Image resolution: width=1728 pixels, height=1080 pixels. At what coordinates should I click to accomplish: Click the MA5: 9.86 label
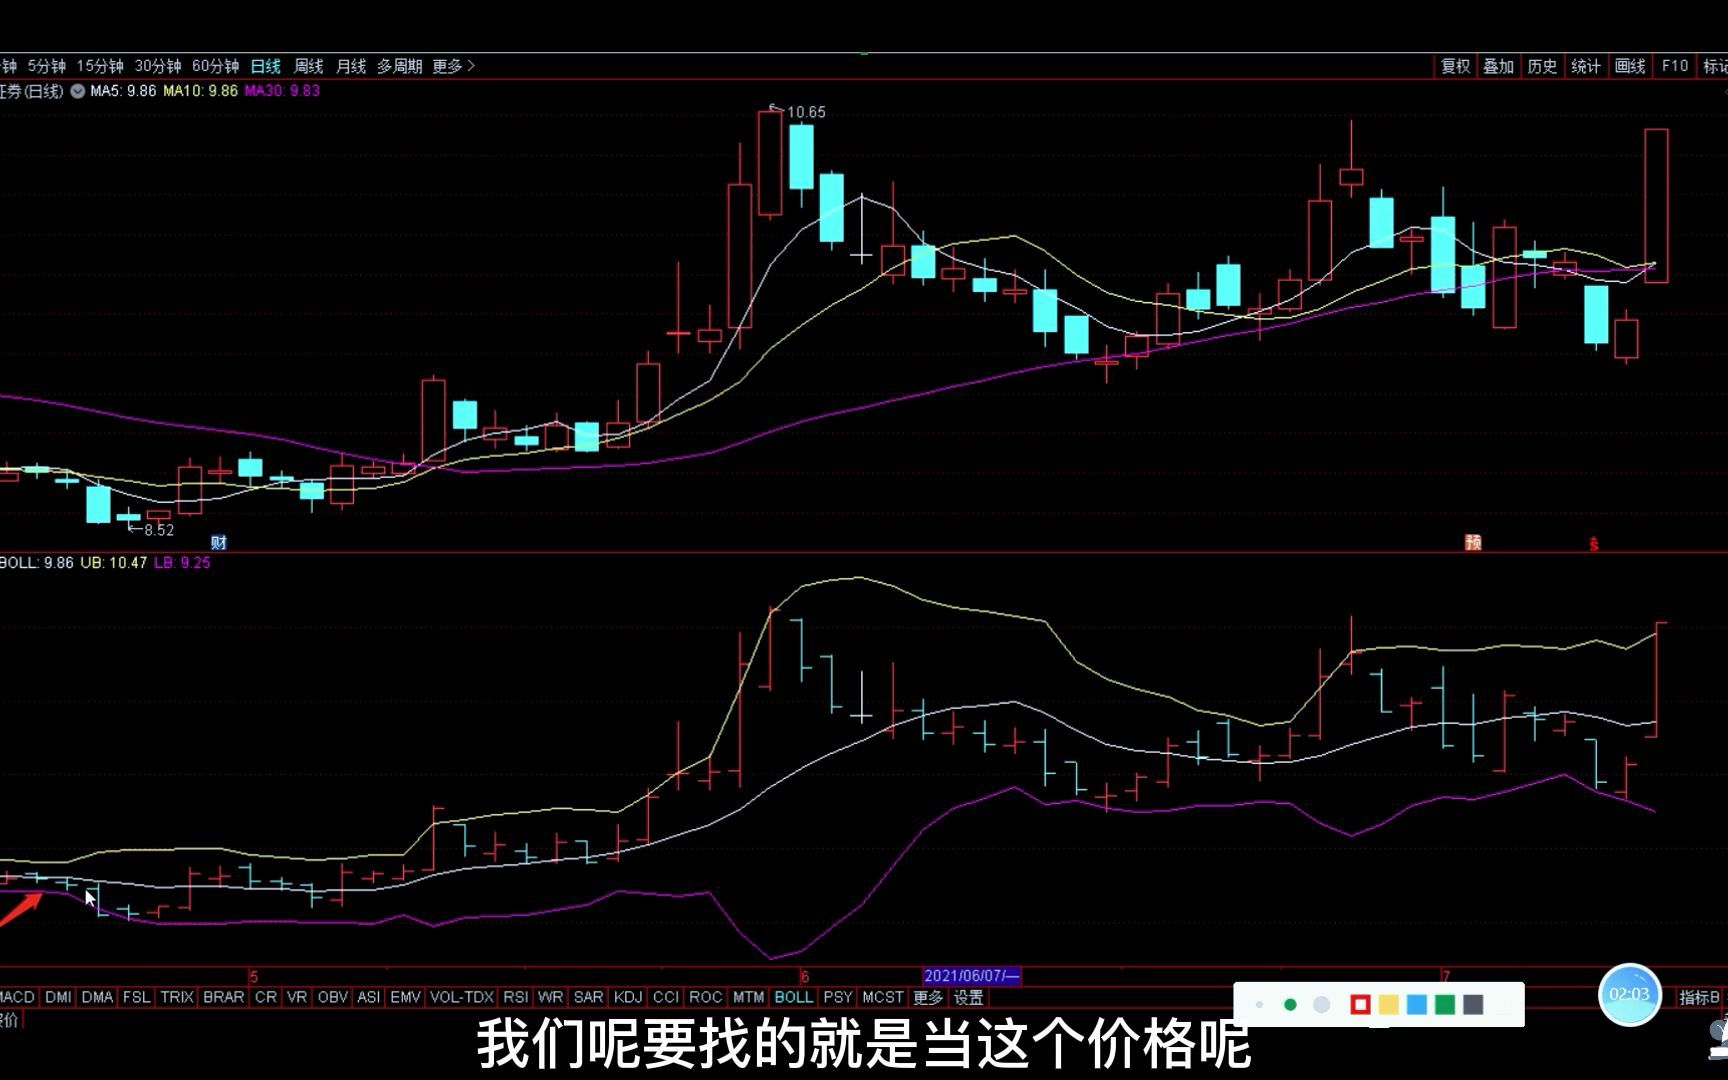click(x=123, y=91)
